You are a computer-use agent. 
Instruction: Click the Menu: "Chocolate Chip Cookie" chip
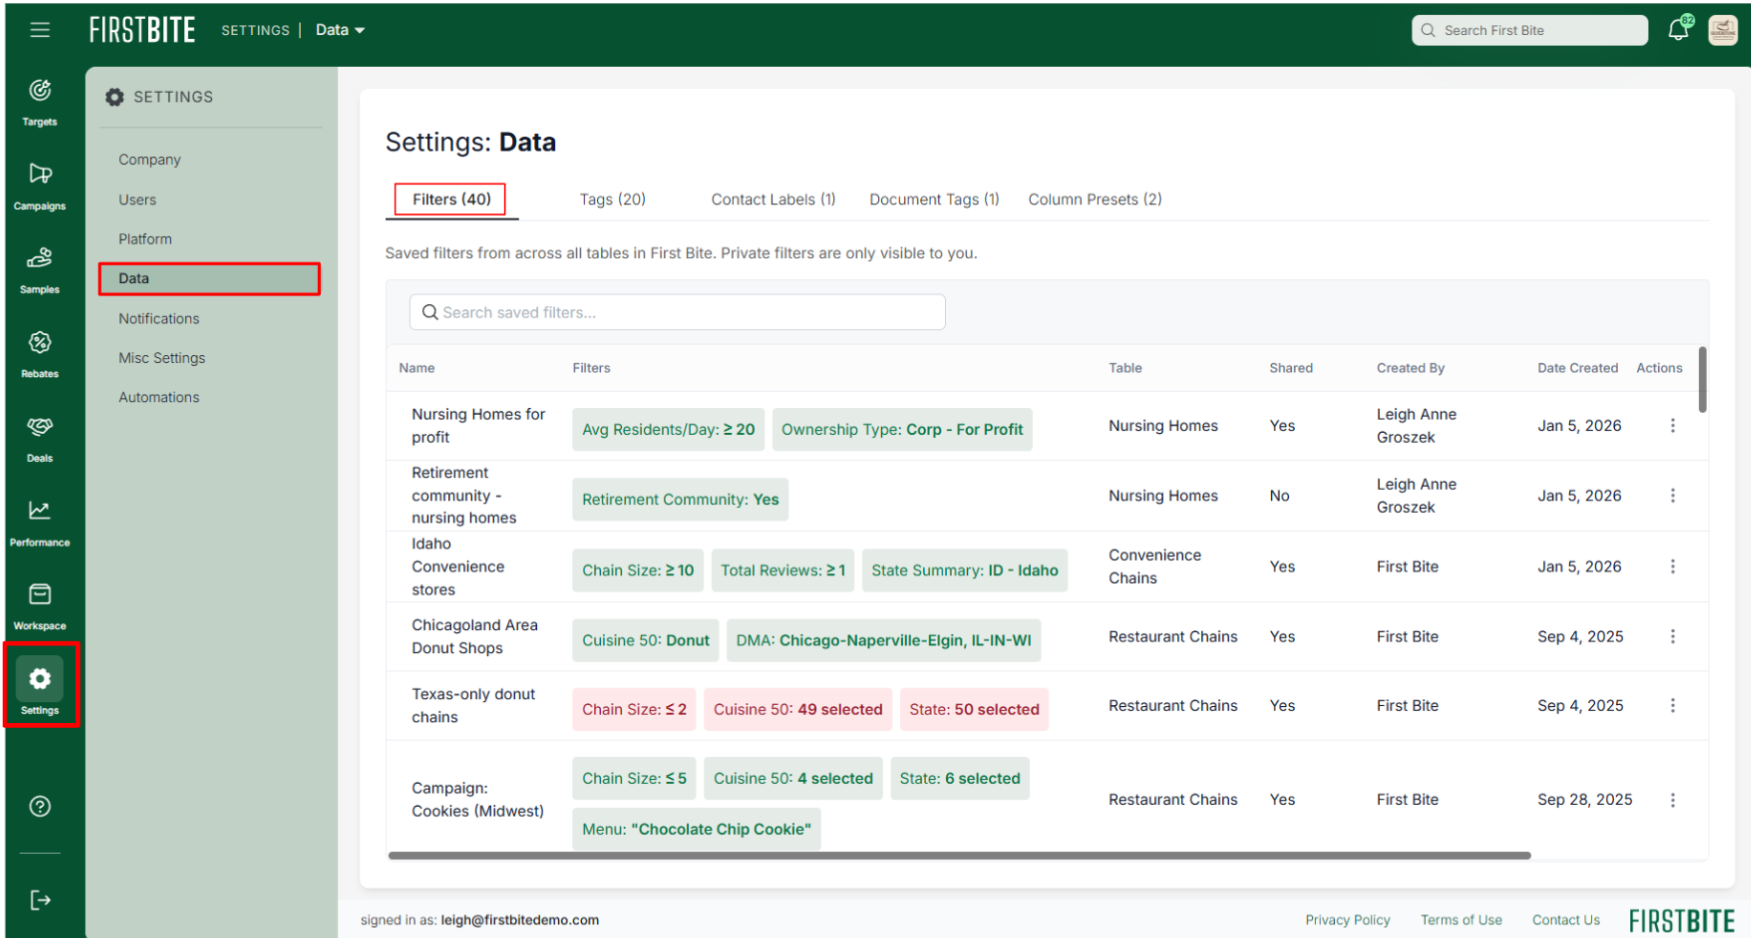[696, 830]
